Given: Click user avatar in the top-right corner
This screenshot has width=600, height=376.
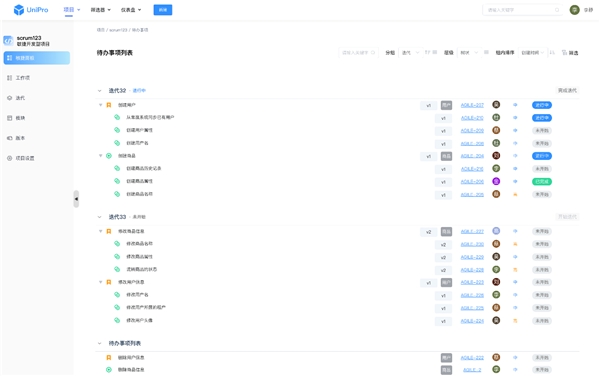Looking at the screenshot, I should click(574, 10).
